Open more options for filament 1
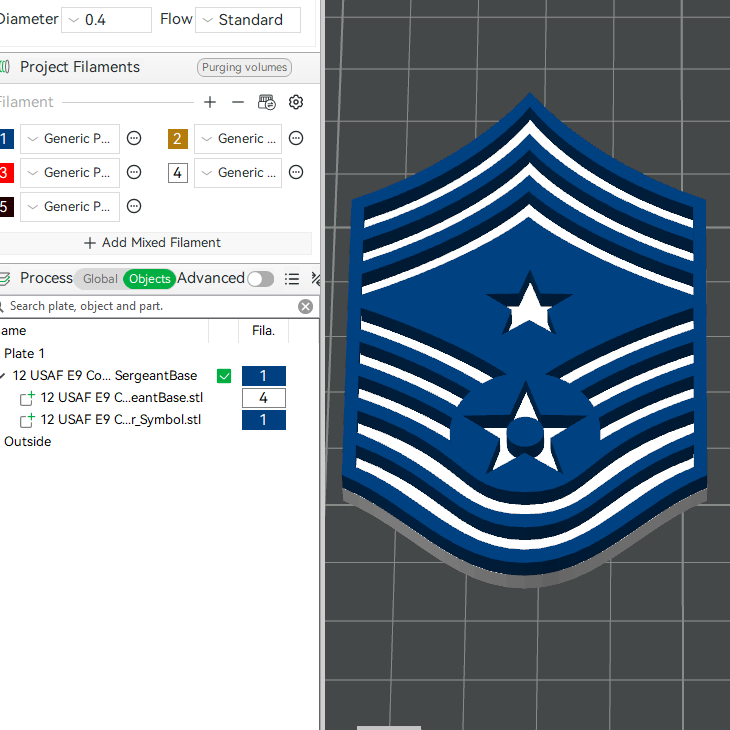 click(134, 138)
